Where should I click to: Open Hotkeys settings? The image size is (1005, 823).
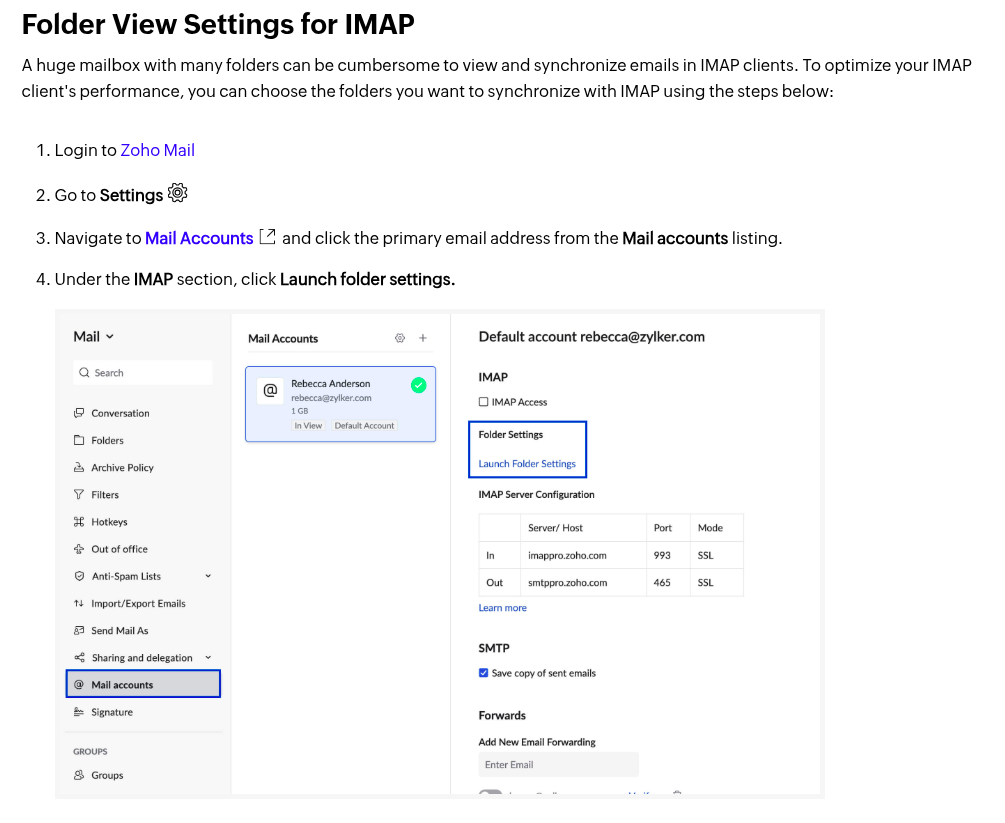point(110,522)
